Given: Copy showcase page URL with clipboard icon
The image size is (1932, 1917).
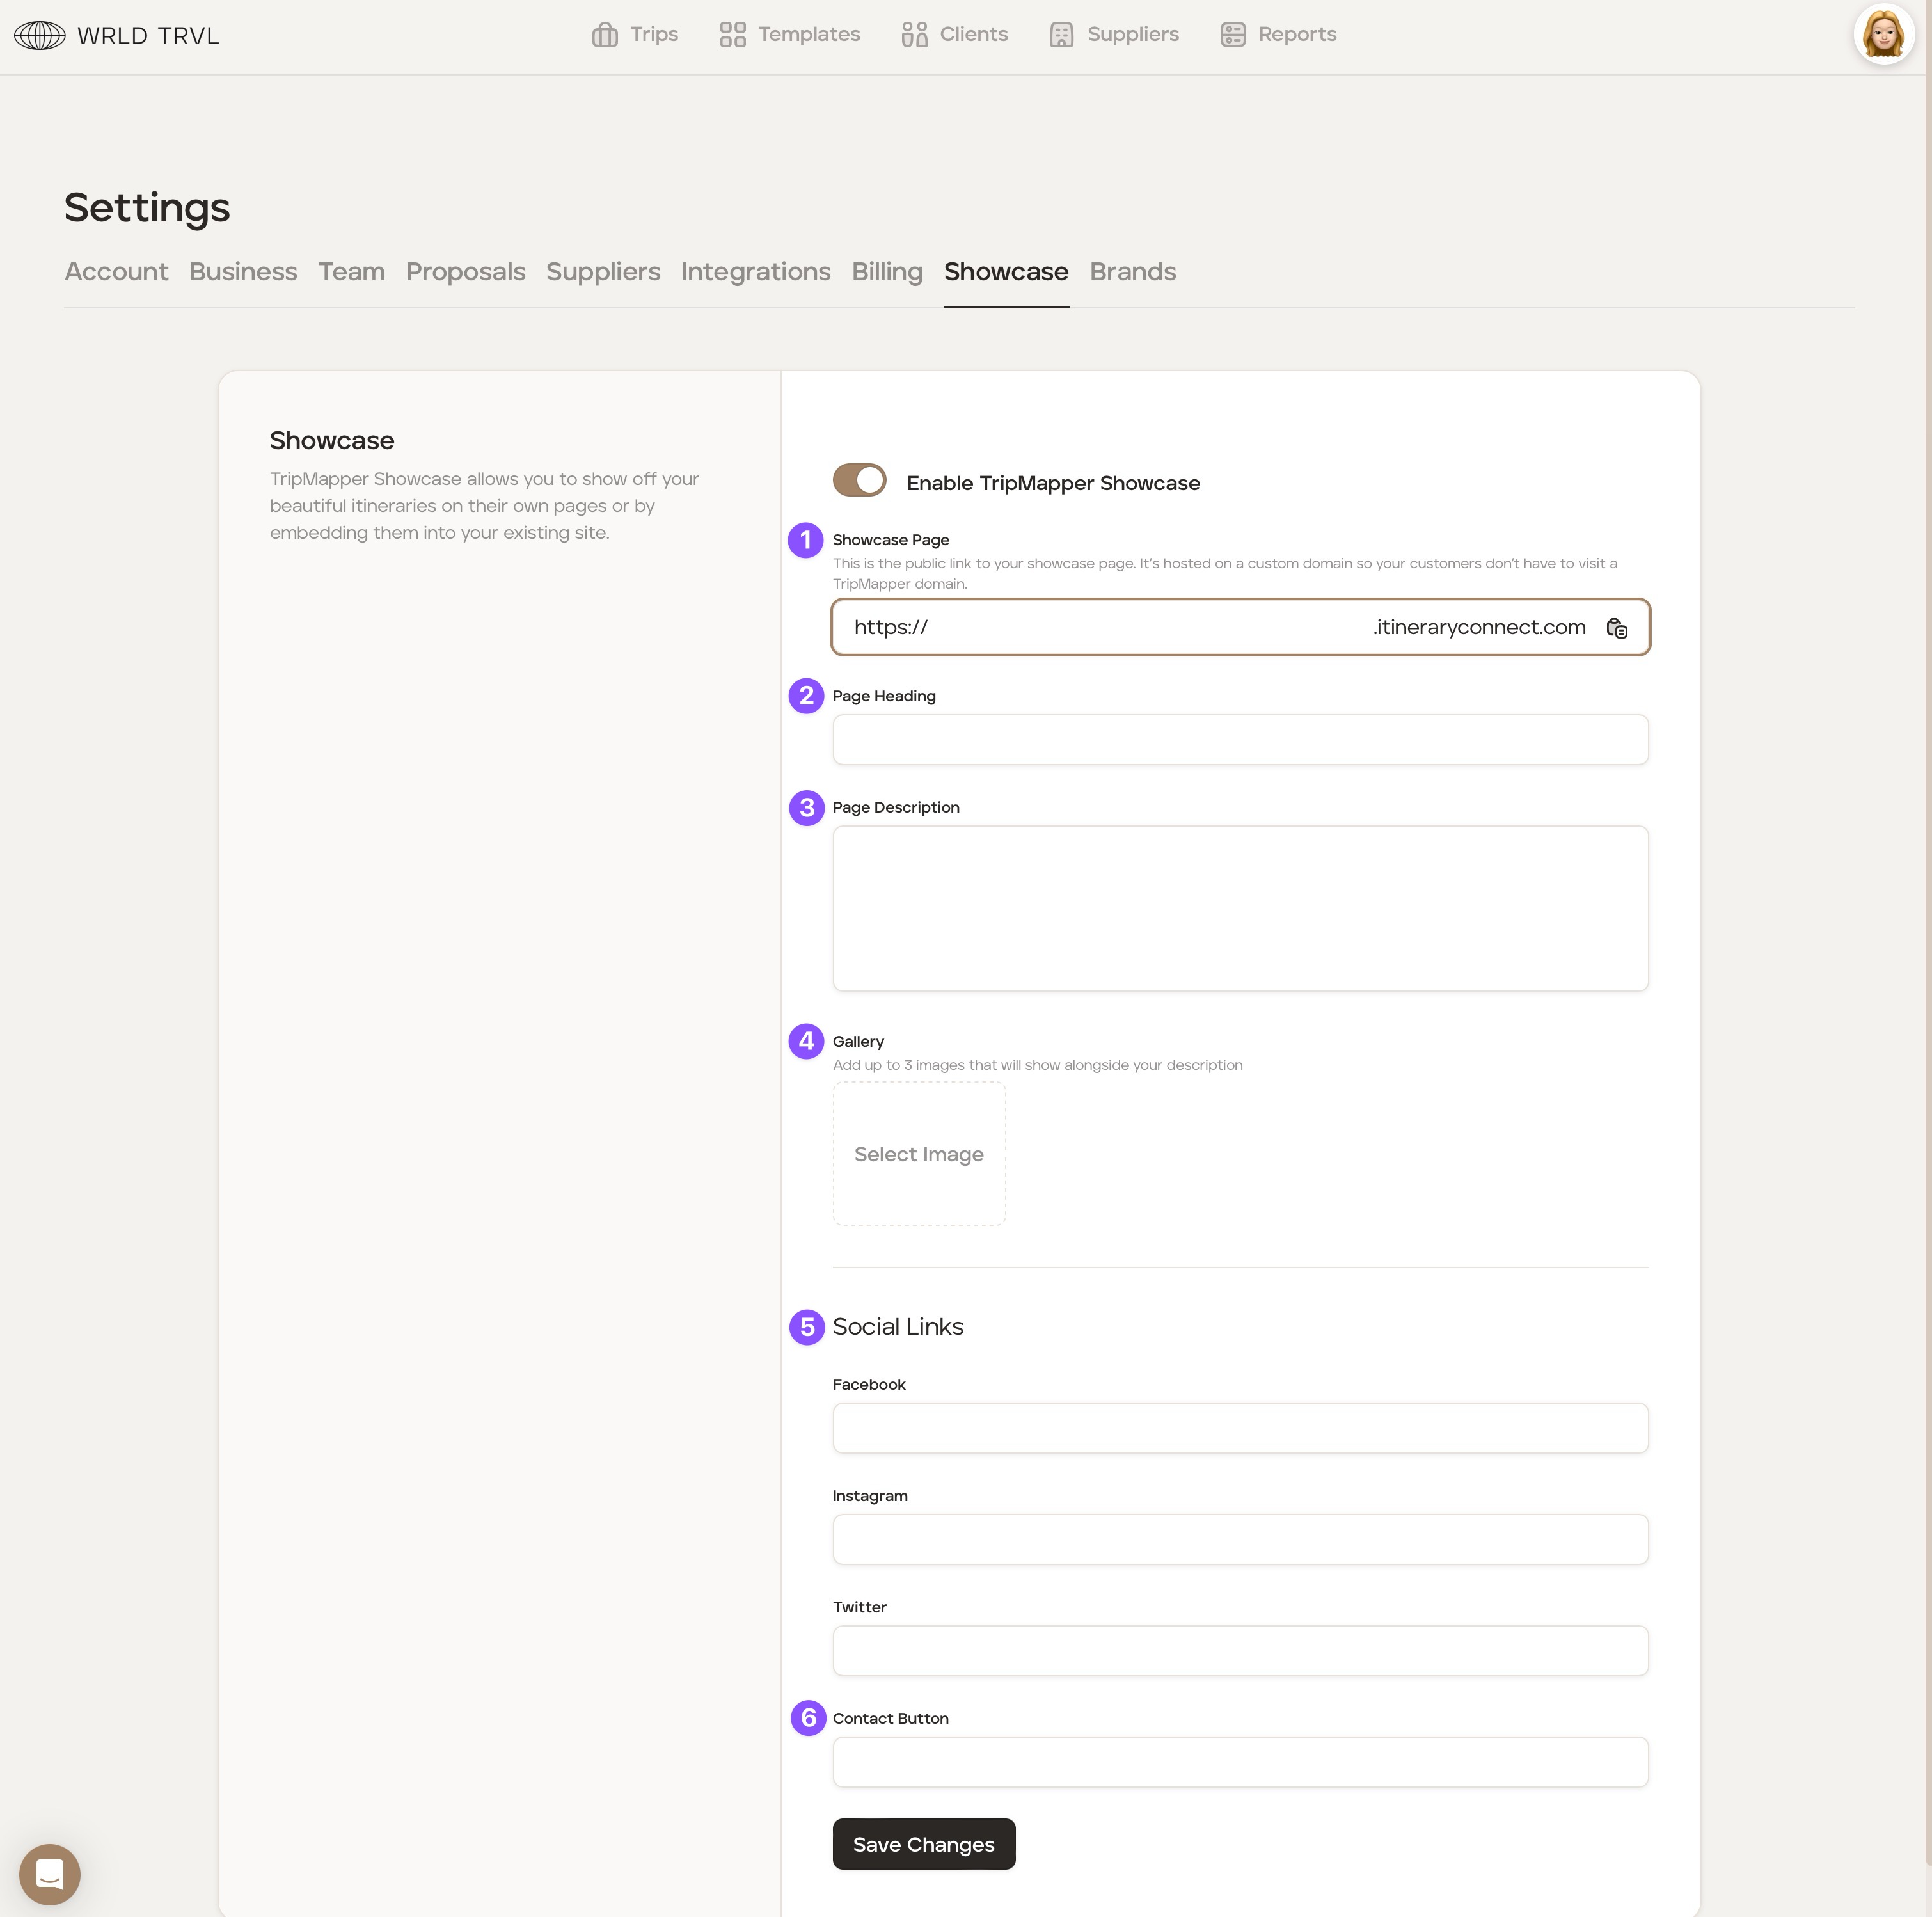Looking at the screenshot, I should (x=1616, y=628).
